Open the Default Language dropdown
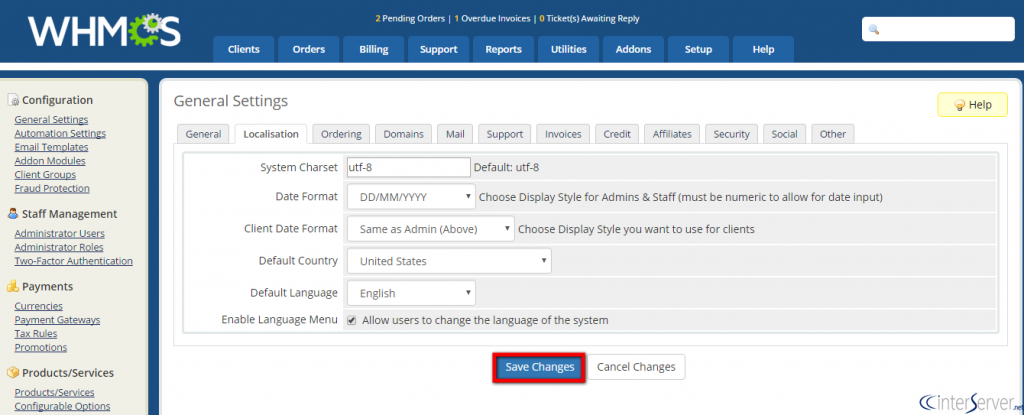The height and width of the screenshot is (415, 1024). [x=411, y=293]
